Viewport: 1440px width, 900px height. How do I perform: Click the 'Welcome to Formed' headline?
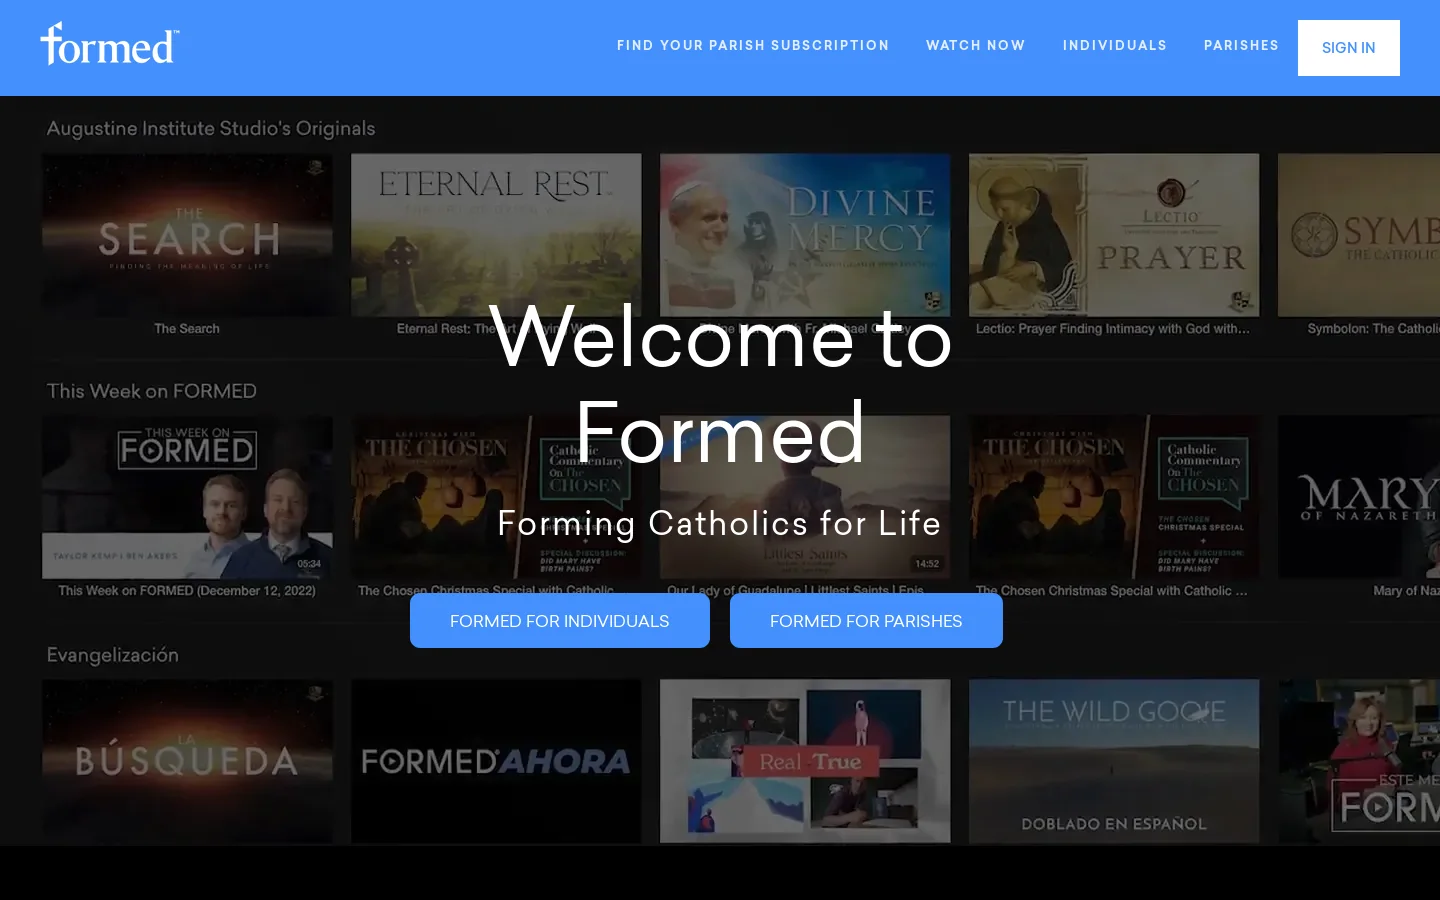(720, 386)
